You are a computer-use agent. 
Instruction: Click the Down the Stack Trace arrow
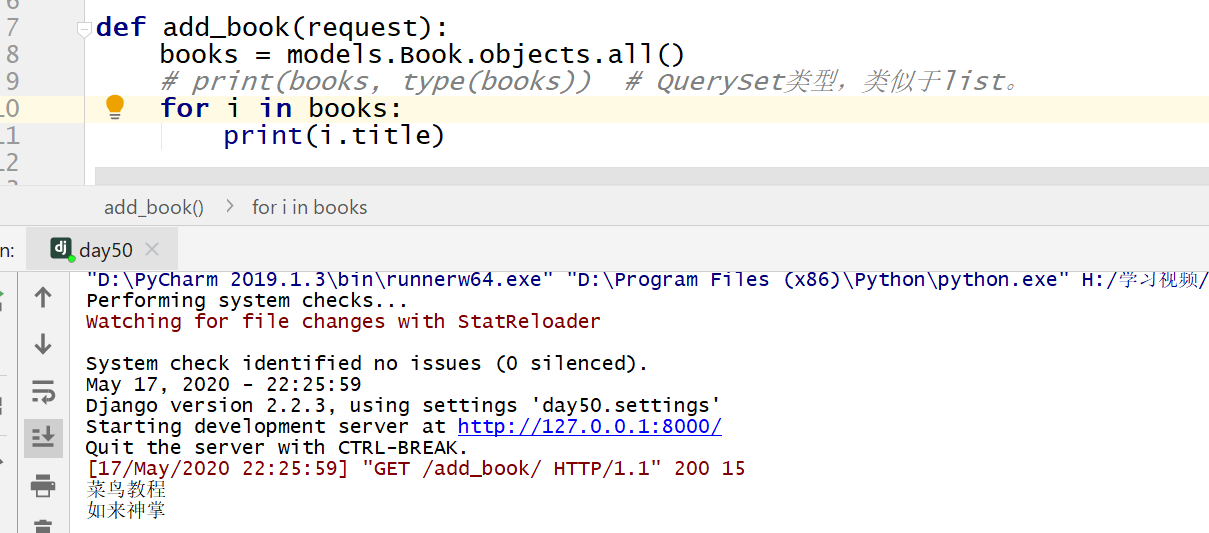tap(43, 344)
